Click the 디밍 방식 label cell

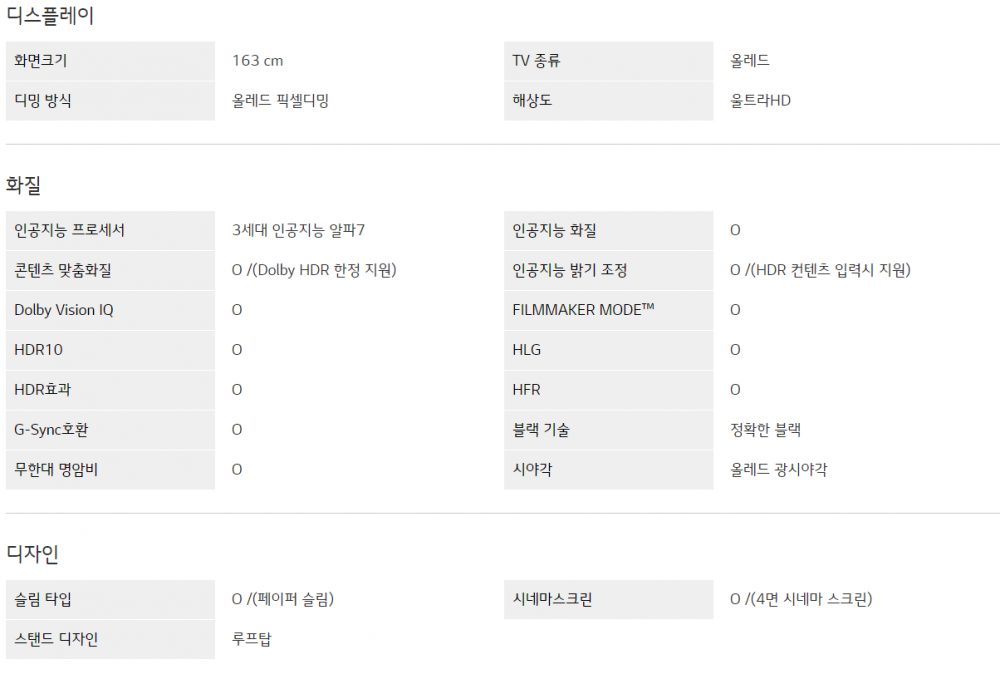(110, 101)
